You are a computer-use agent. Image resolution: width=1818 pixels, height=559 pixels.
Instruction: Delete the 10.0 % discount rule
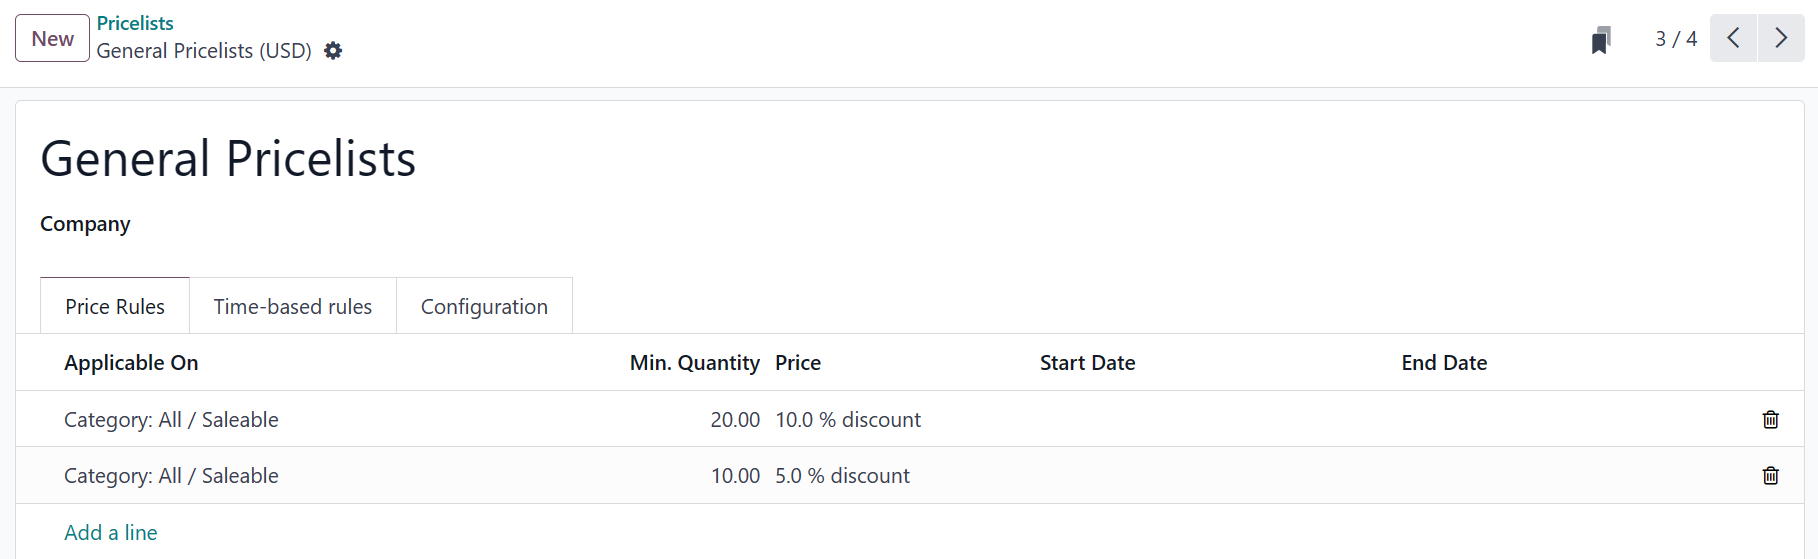tap(1770, 420)
